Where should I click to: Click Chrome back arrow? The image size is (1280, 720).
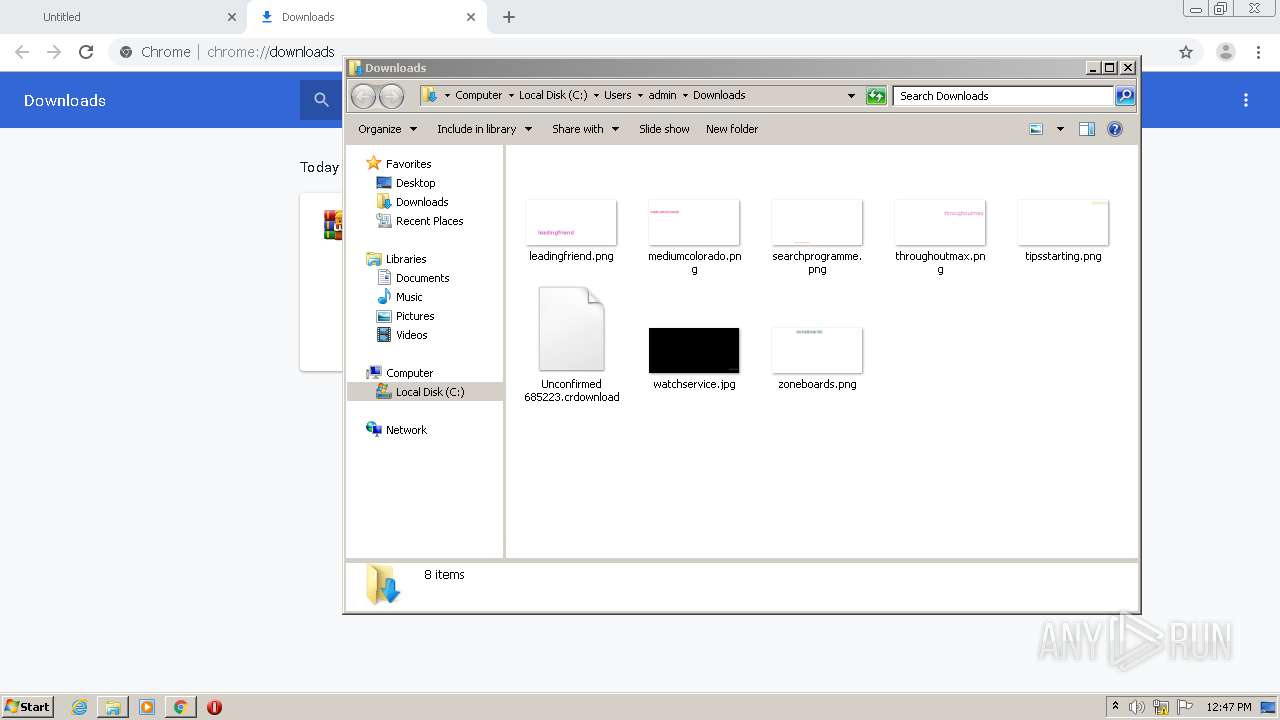coord(22,52)
